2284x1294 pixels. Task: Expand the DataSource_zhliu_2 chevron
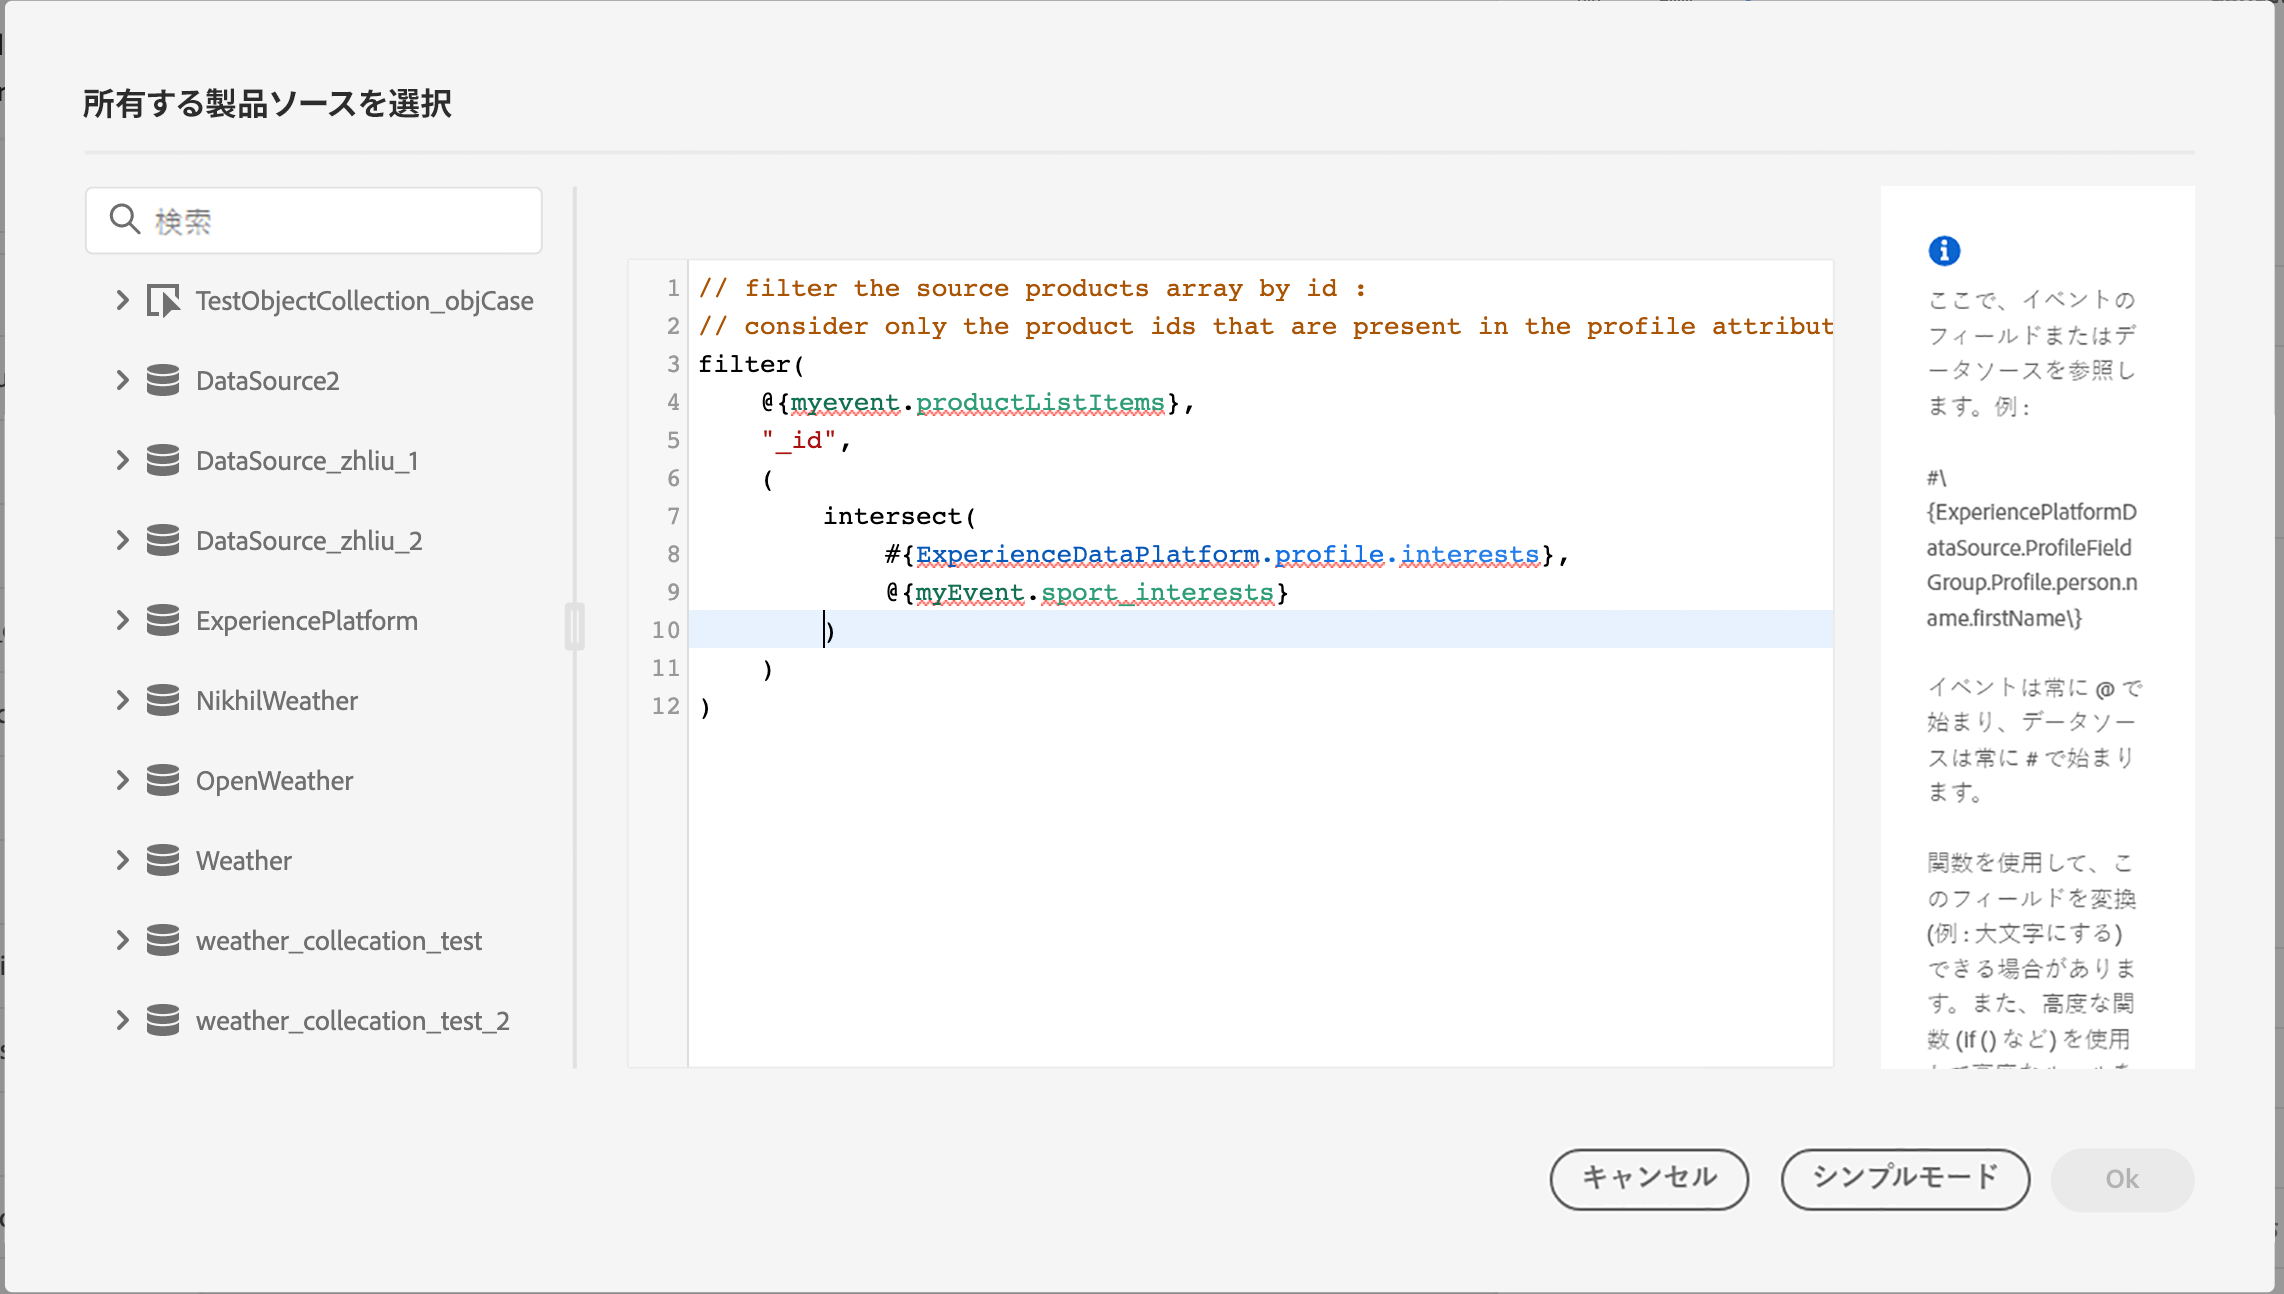[122, 541]
